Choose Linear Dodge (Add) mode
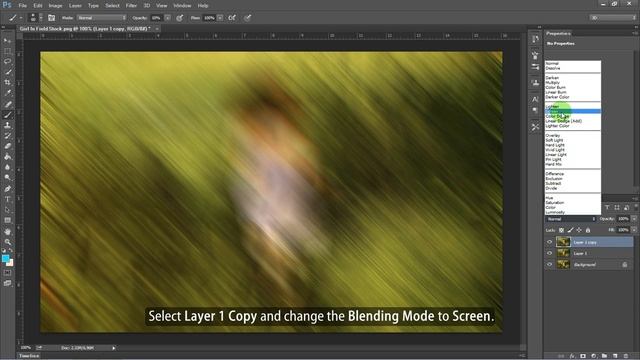Screen dimensions: 640x360 (x=573, y=121)
